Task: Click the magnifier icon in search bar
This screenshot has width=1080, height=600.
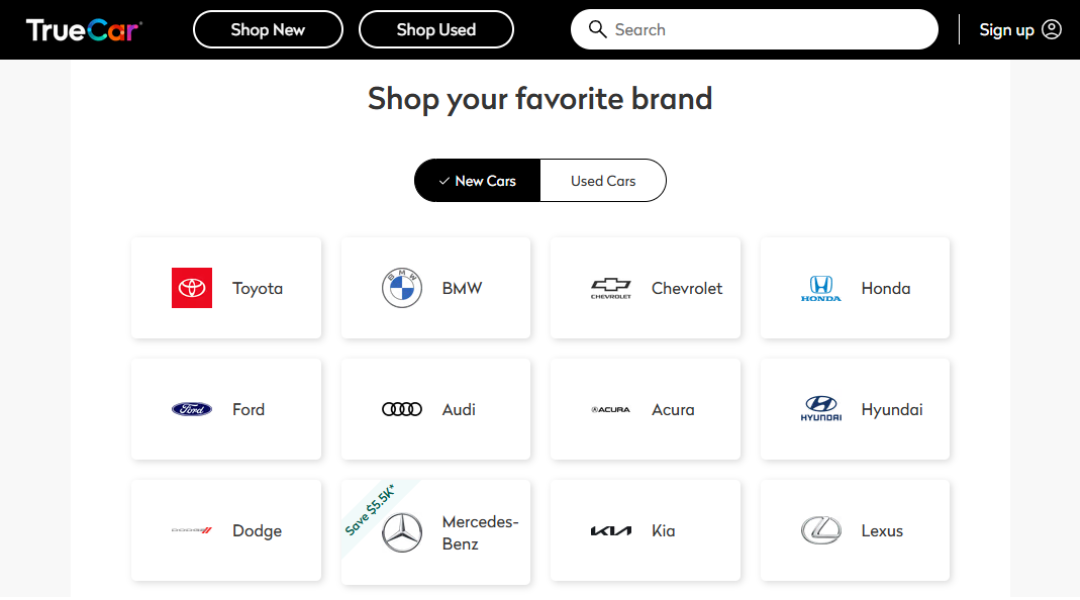Action: [597, 30]
